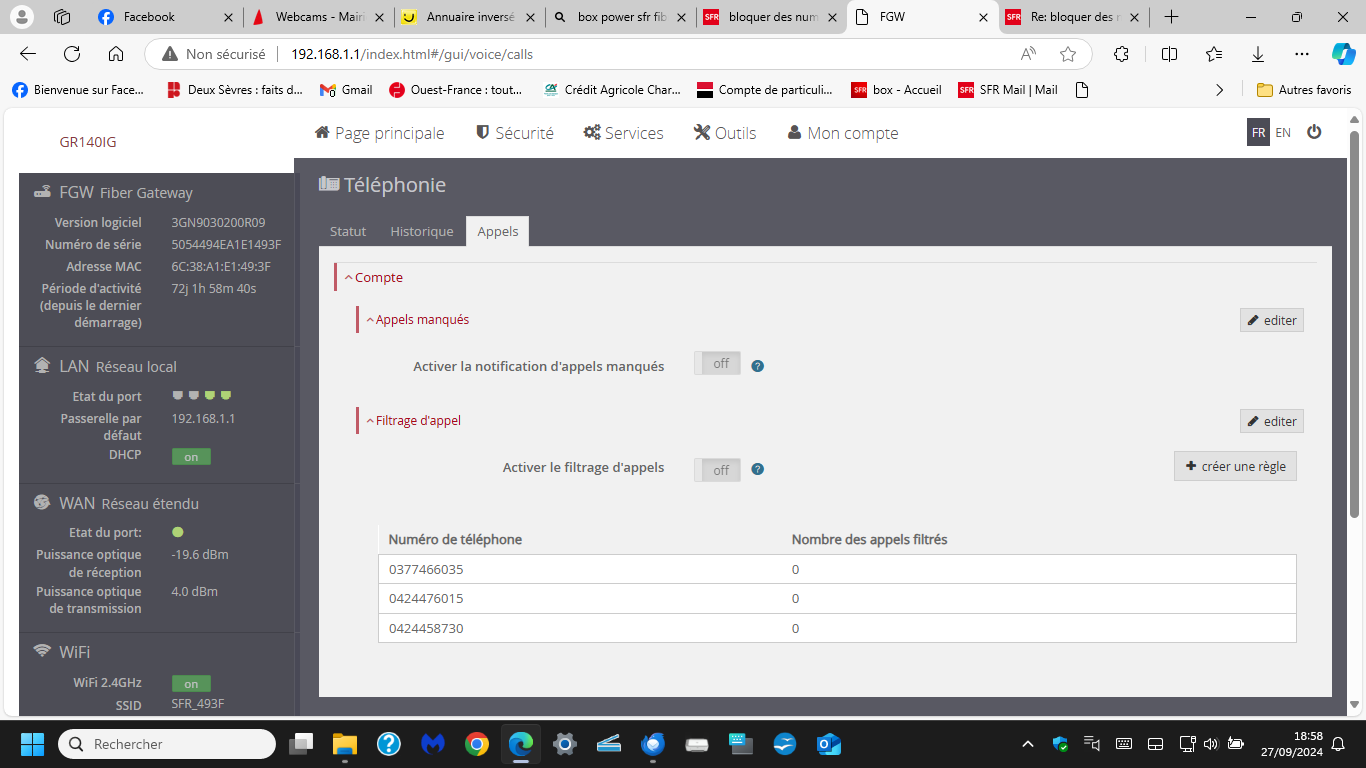Enable the call filtering switch

[x=717, y=470]
